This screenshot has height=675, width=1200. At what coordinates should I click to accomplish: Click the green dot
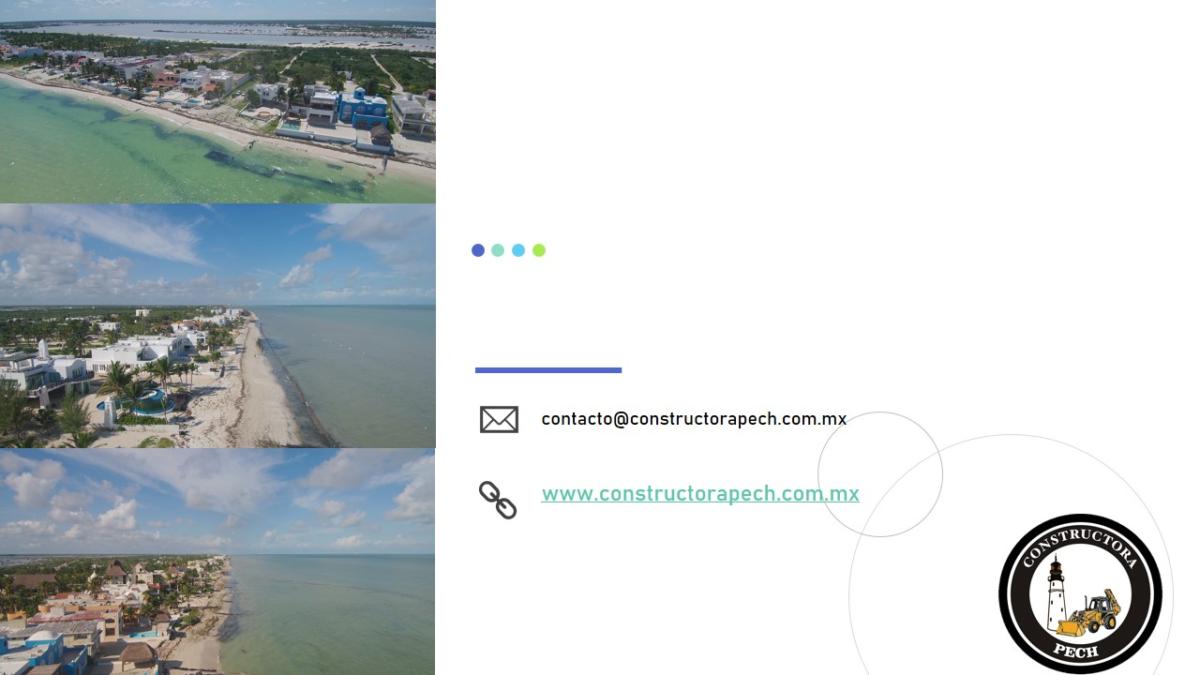point(539,250)
